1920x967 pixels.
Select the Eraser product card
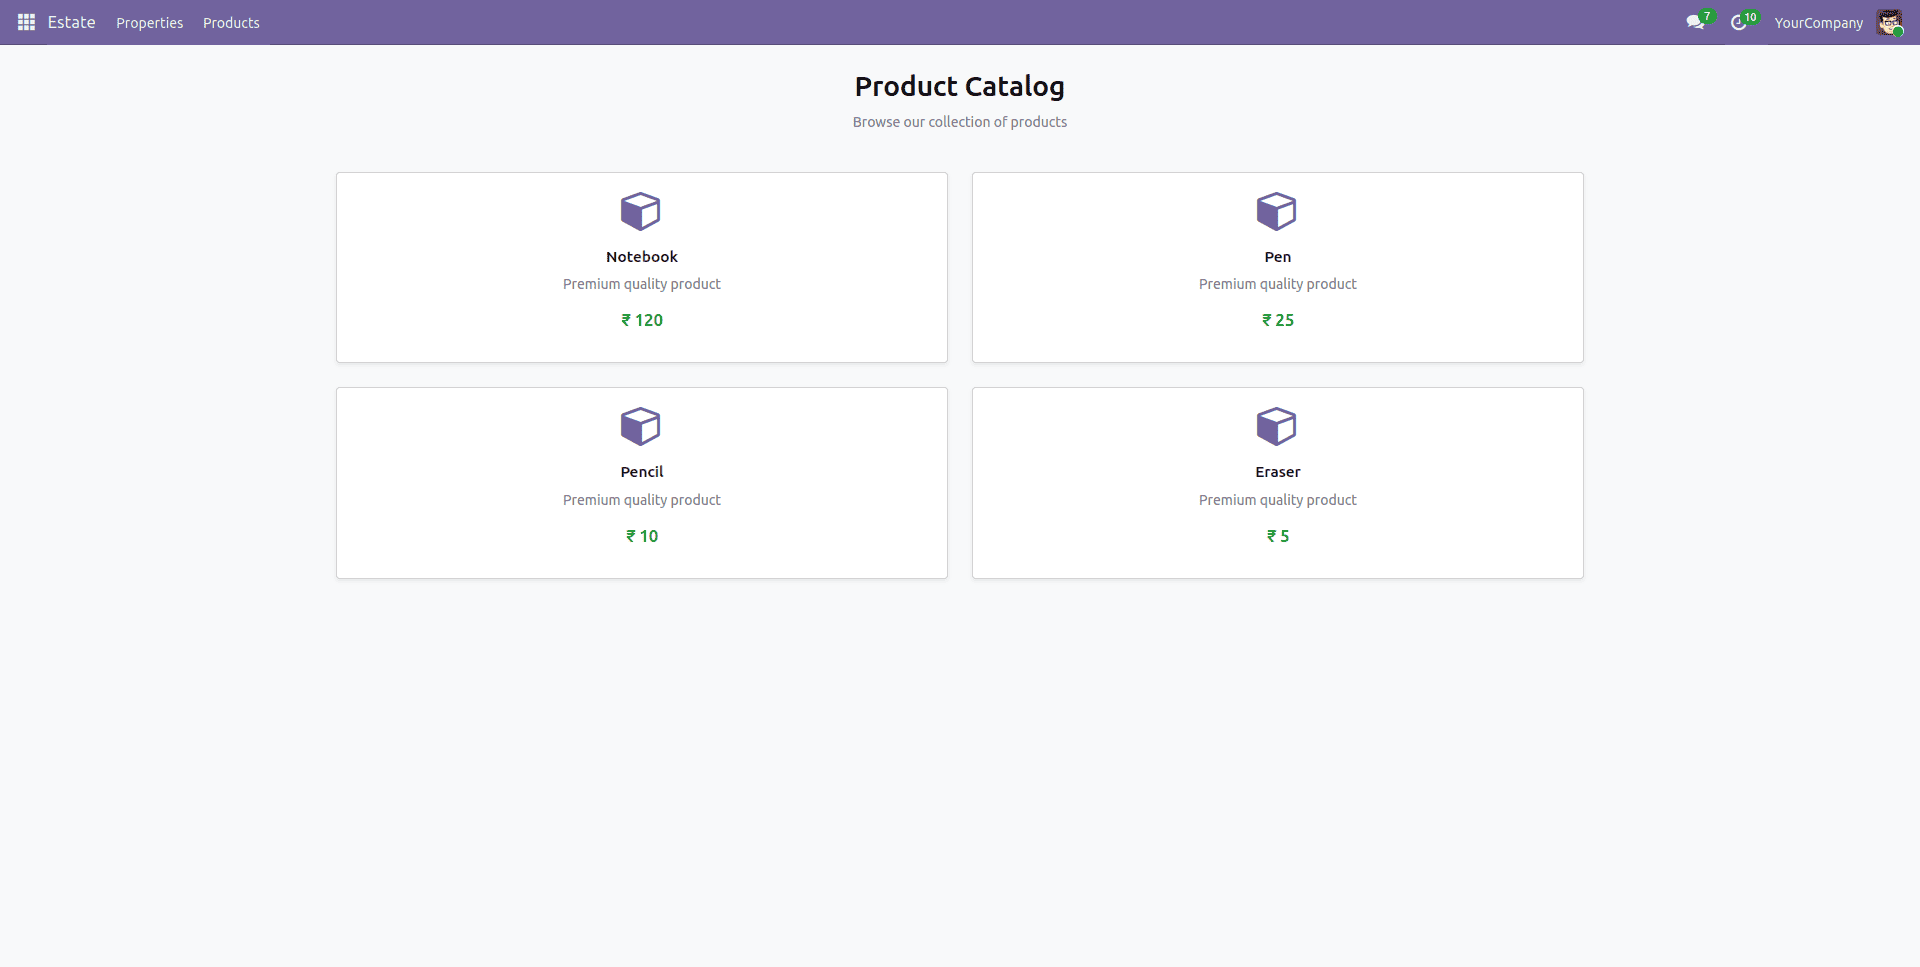[1277, 483]
